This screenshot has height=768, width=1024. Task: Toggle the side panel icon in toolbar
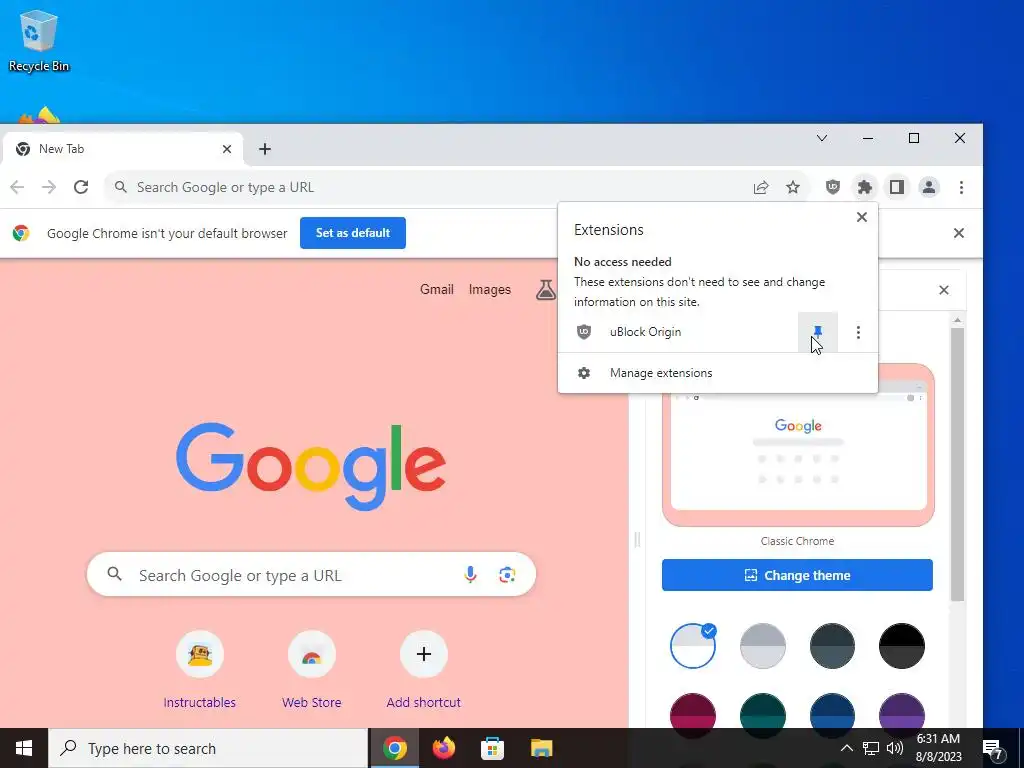[897, 187]
